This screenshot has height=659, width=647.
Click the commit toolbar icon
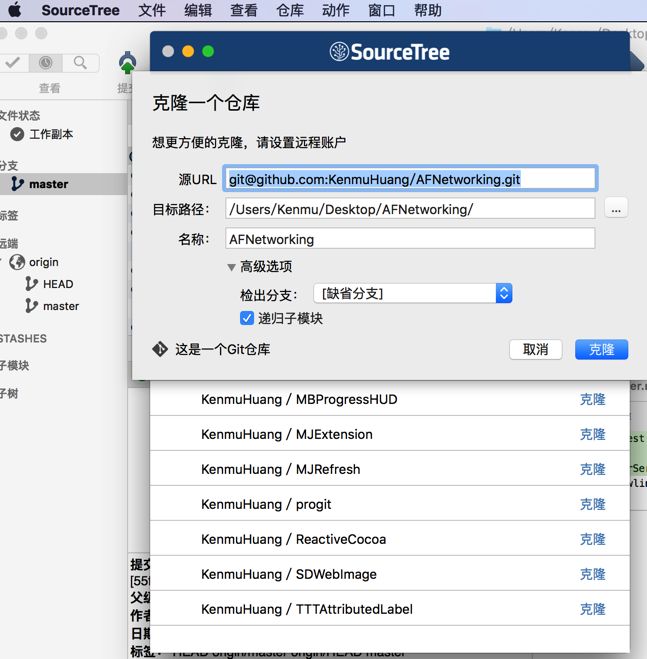tap(127, 63)
